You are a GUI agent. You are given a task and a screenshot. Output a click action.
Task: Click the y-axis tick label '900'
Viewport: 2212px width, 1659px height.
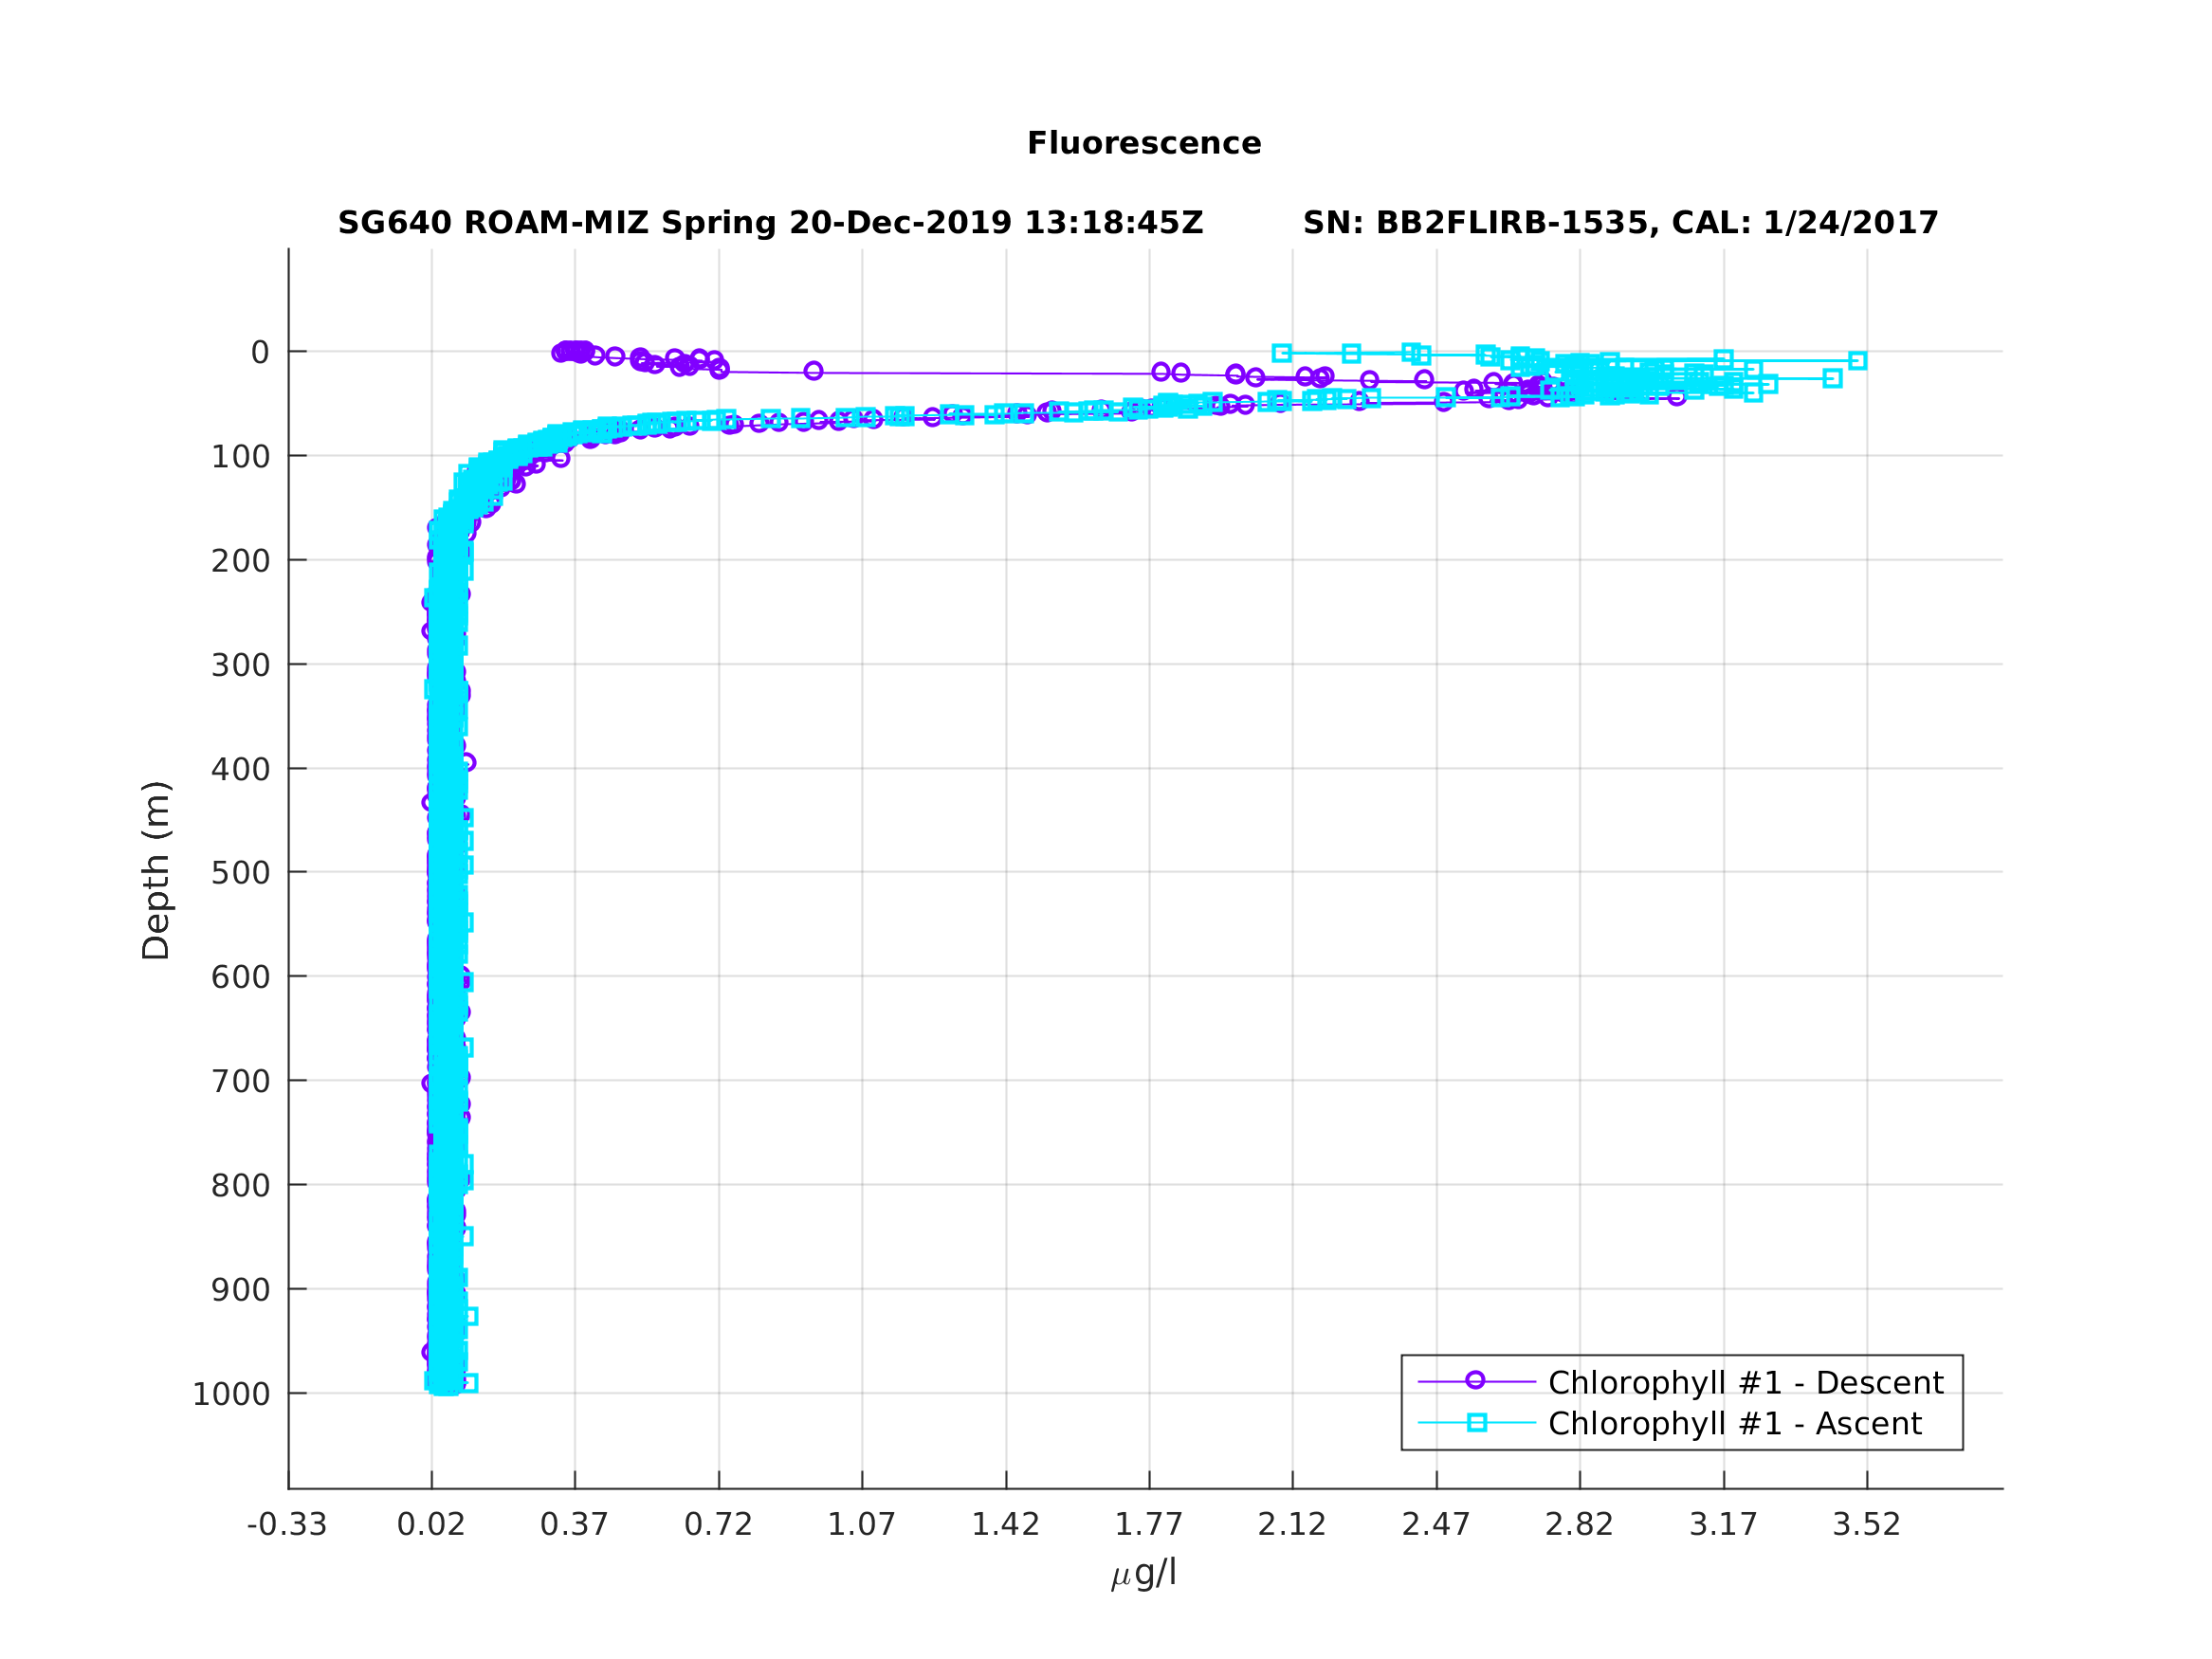click(x=240, y=1290)
